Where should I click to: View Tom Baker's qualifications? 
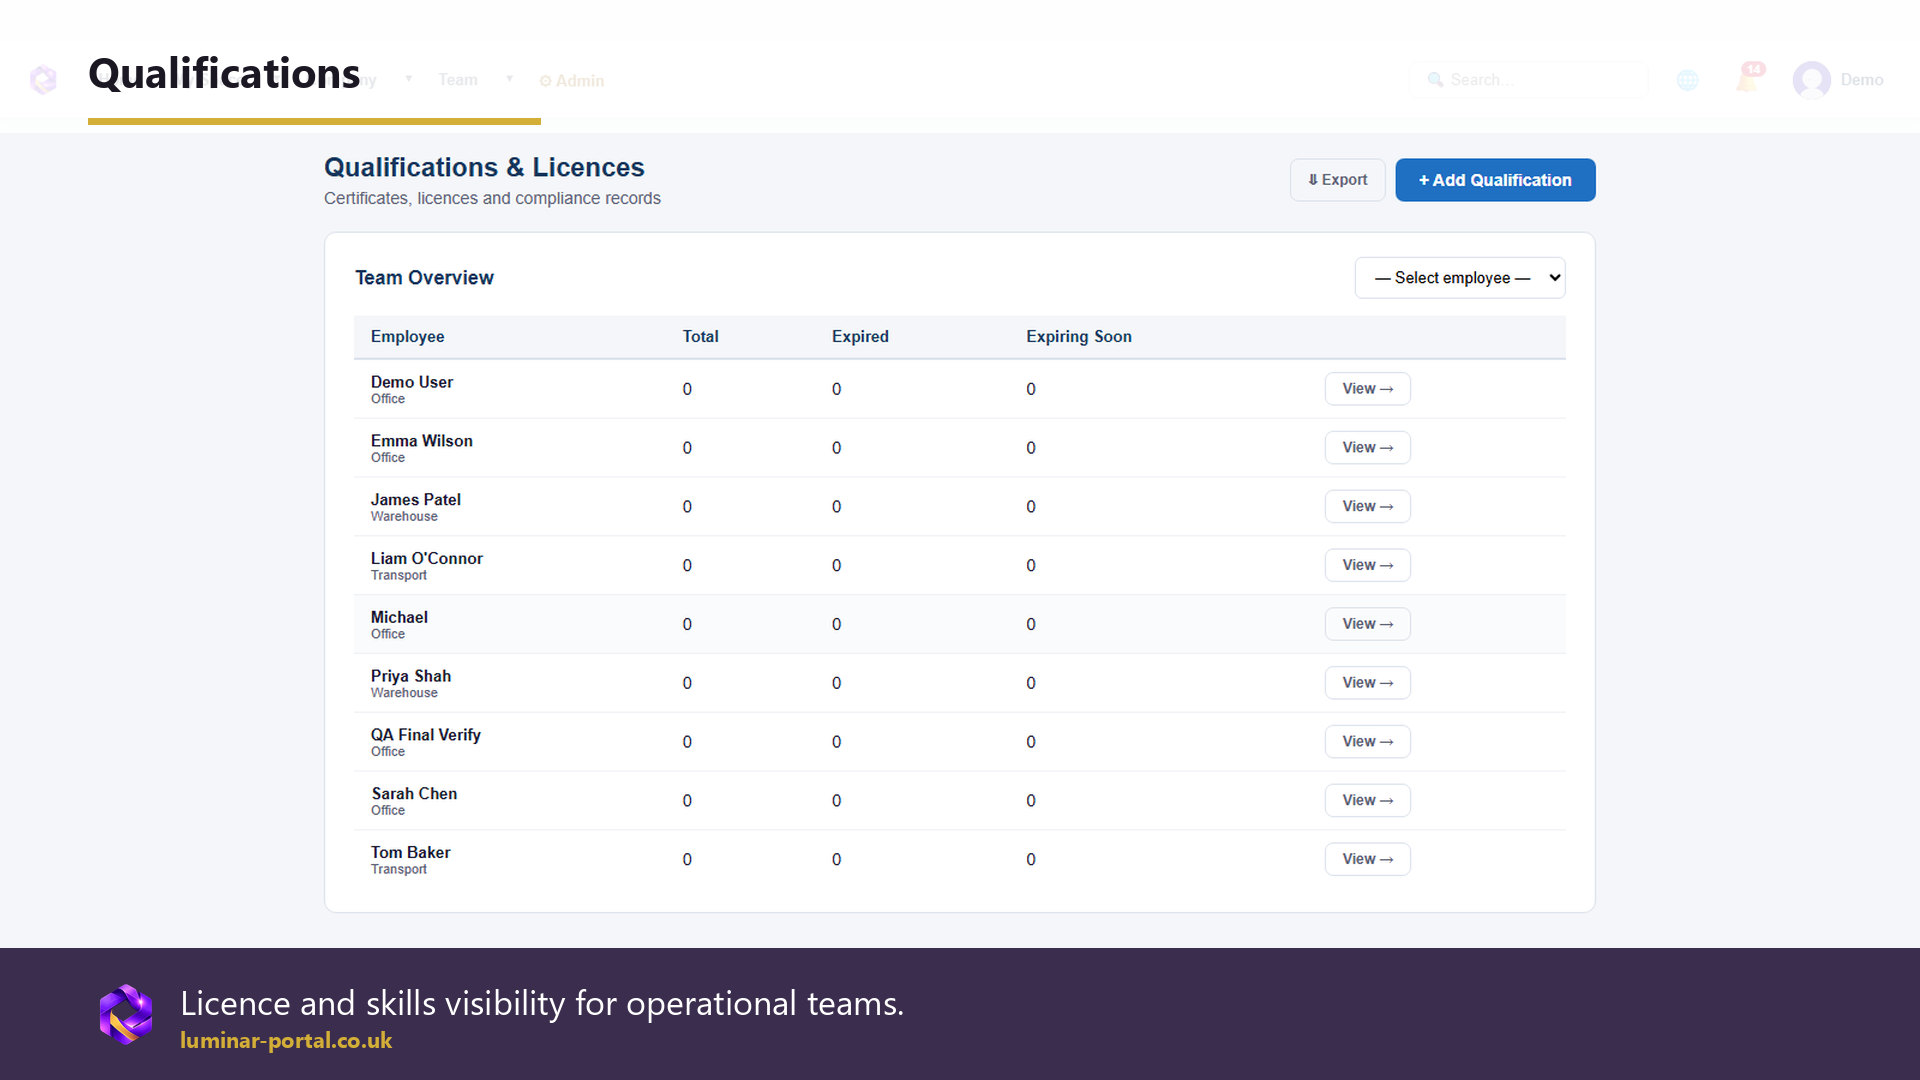[1367, 859]
